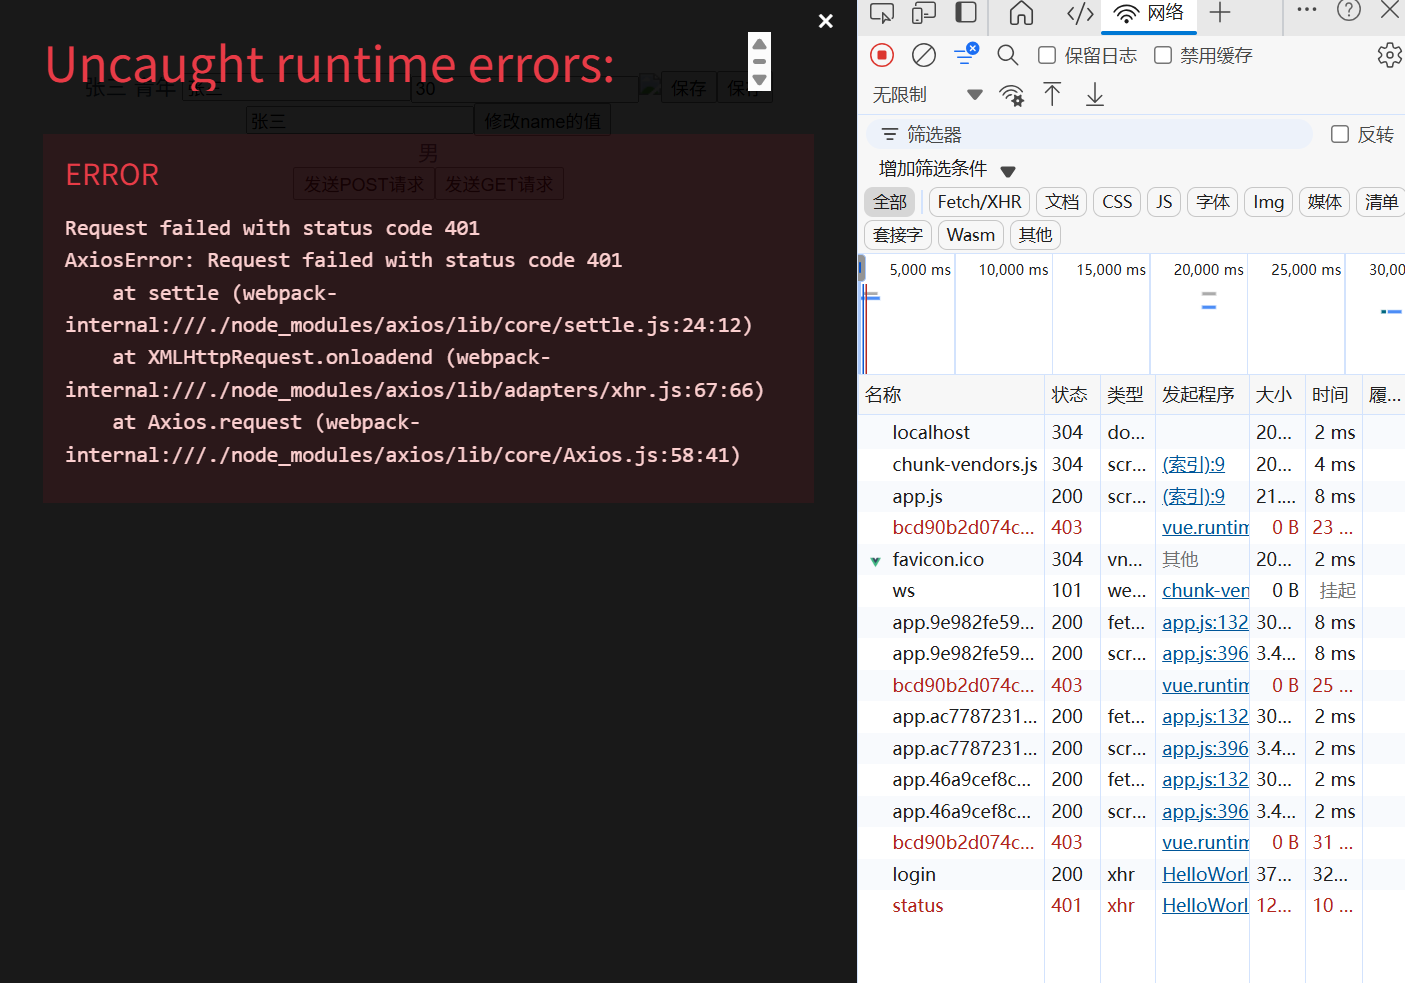
Task: Clear the network log
Action: [x=924, y=55]
